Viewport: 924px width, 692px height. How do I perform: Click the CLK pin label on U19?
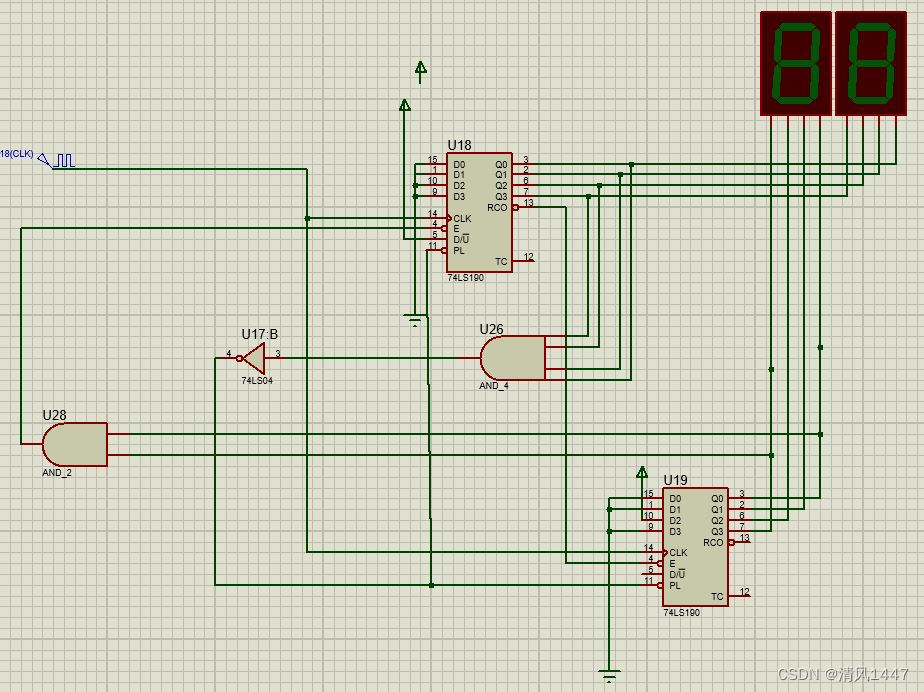[x=678, y=553]
